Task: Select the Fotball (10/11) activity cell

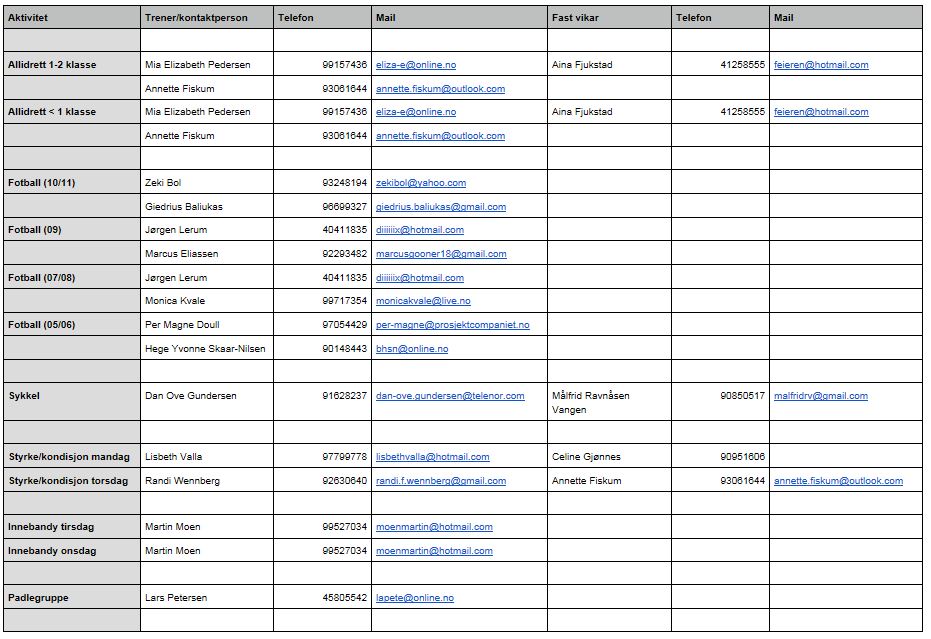Action: point(72,182)
